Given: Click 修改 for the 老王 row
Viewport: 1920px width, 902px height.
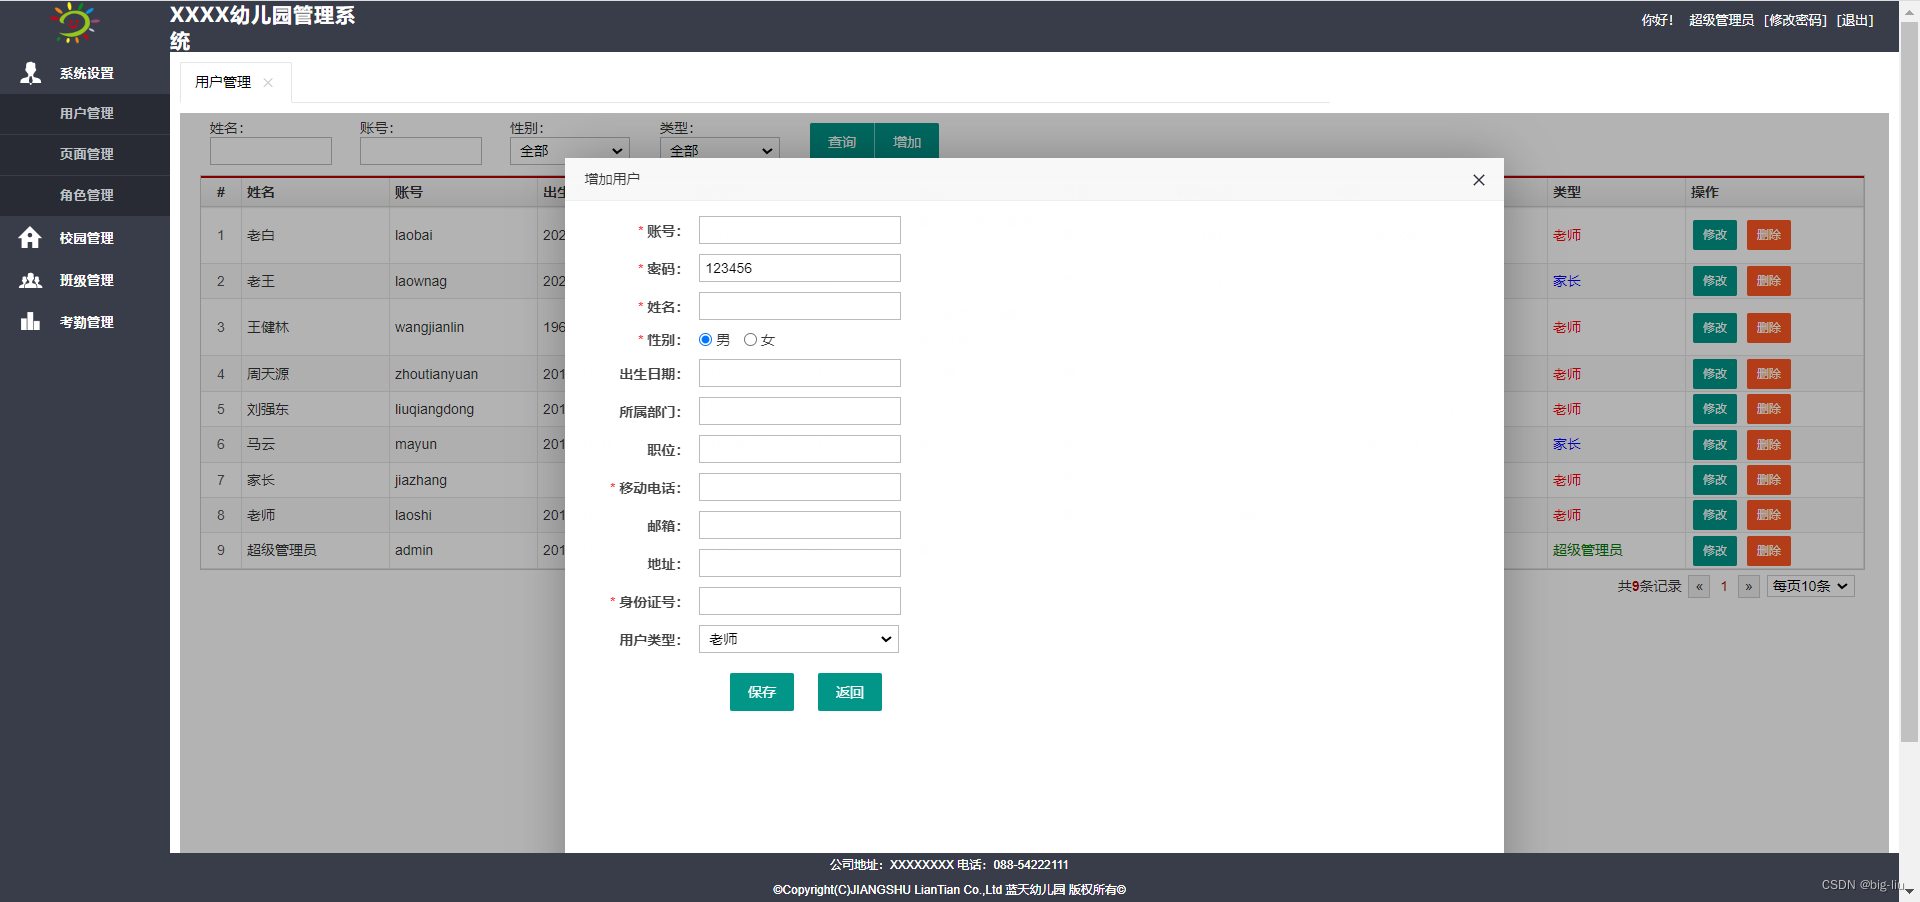Looking at the screenshot, I should point(1715,281).
